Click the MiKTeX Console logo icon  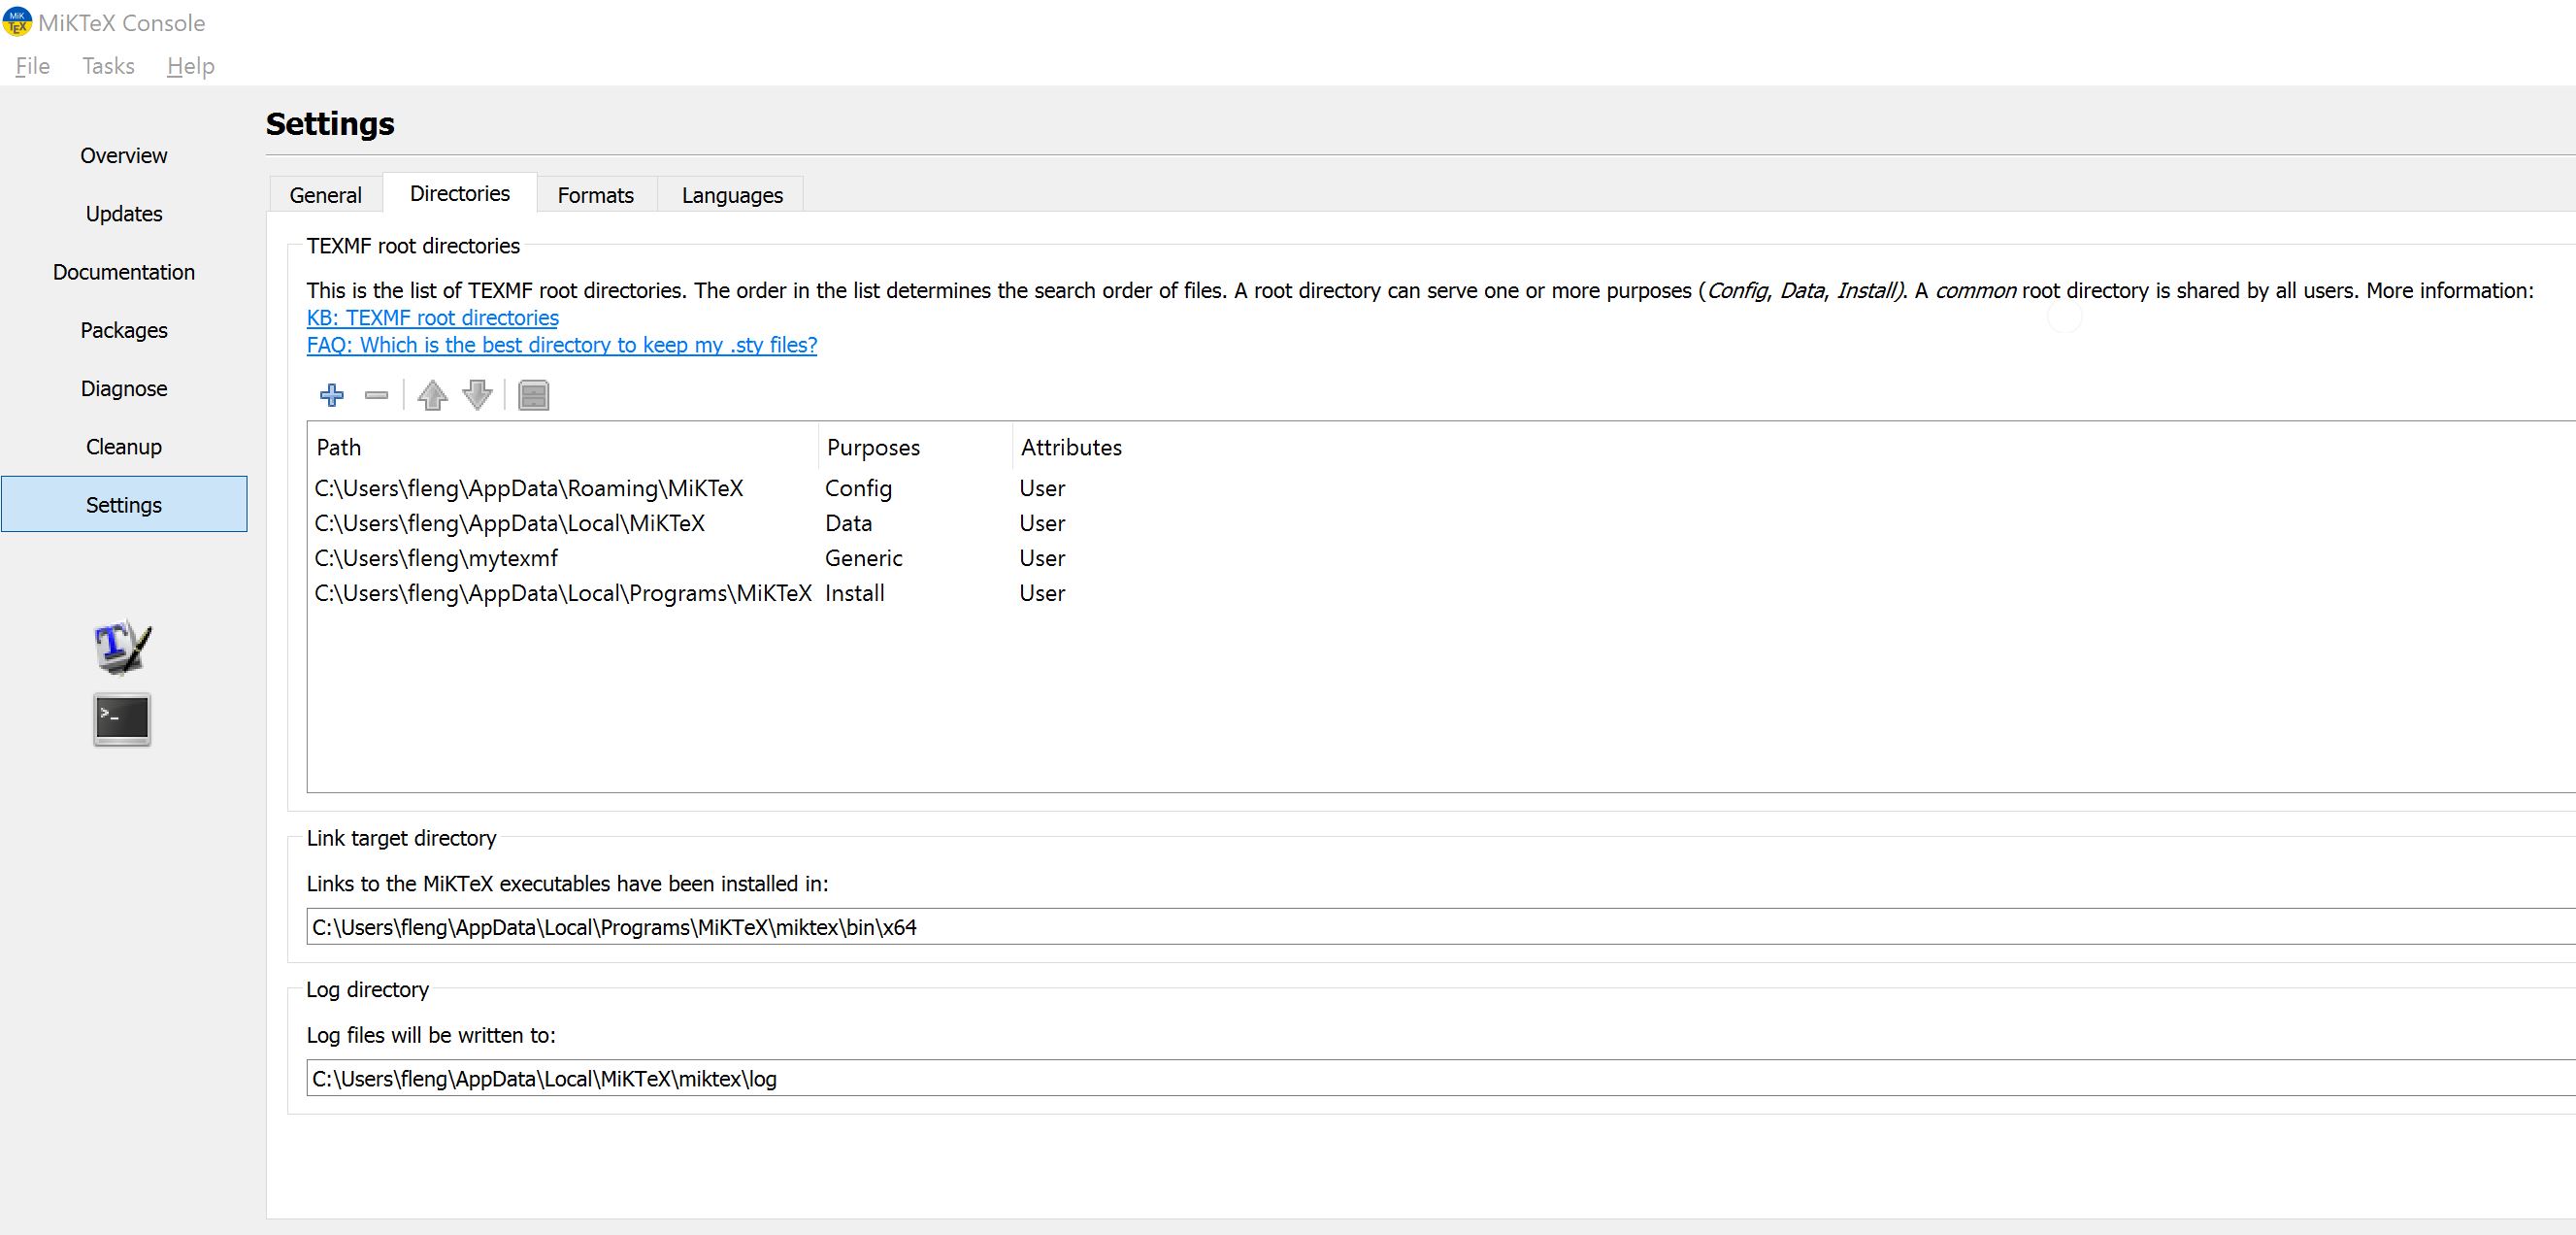tap(17, 22)
